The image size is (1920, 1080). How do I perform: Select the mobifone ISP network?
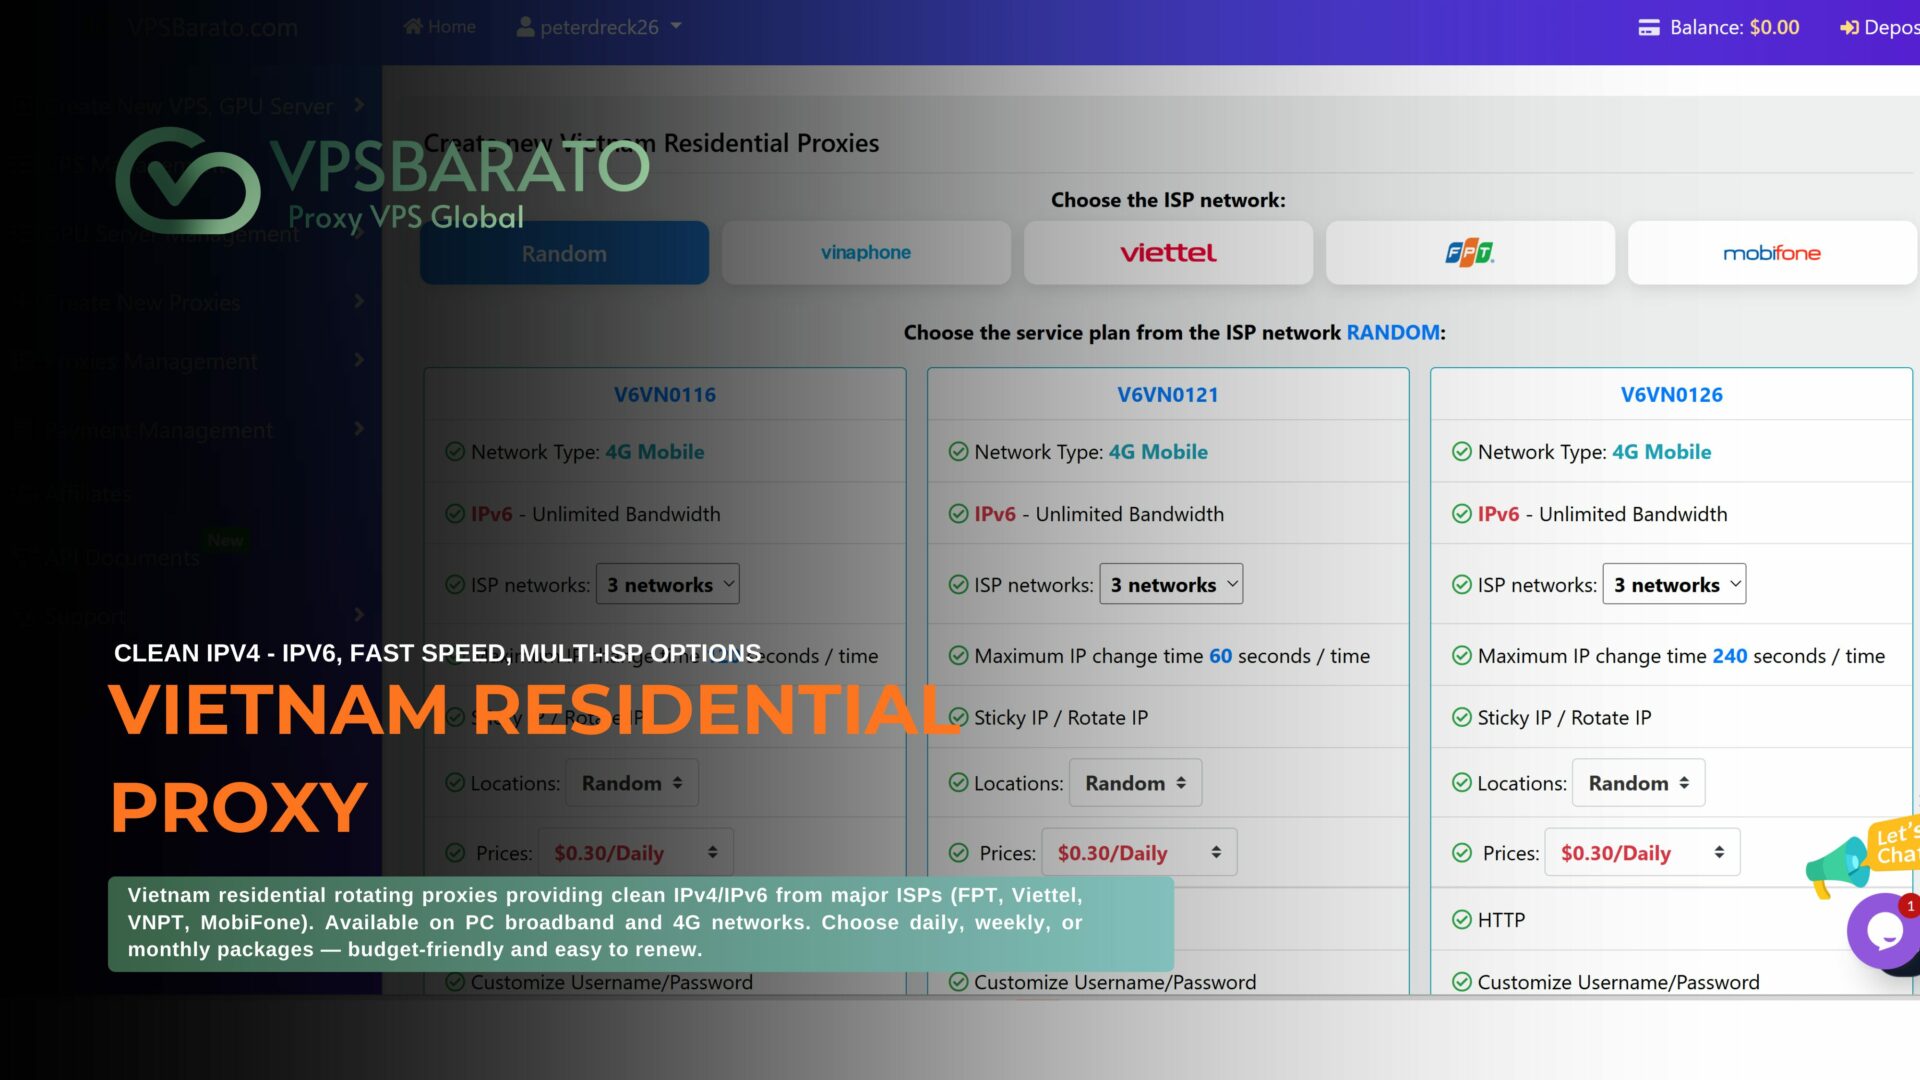[1771, 252]
